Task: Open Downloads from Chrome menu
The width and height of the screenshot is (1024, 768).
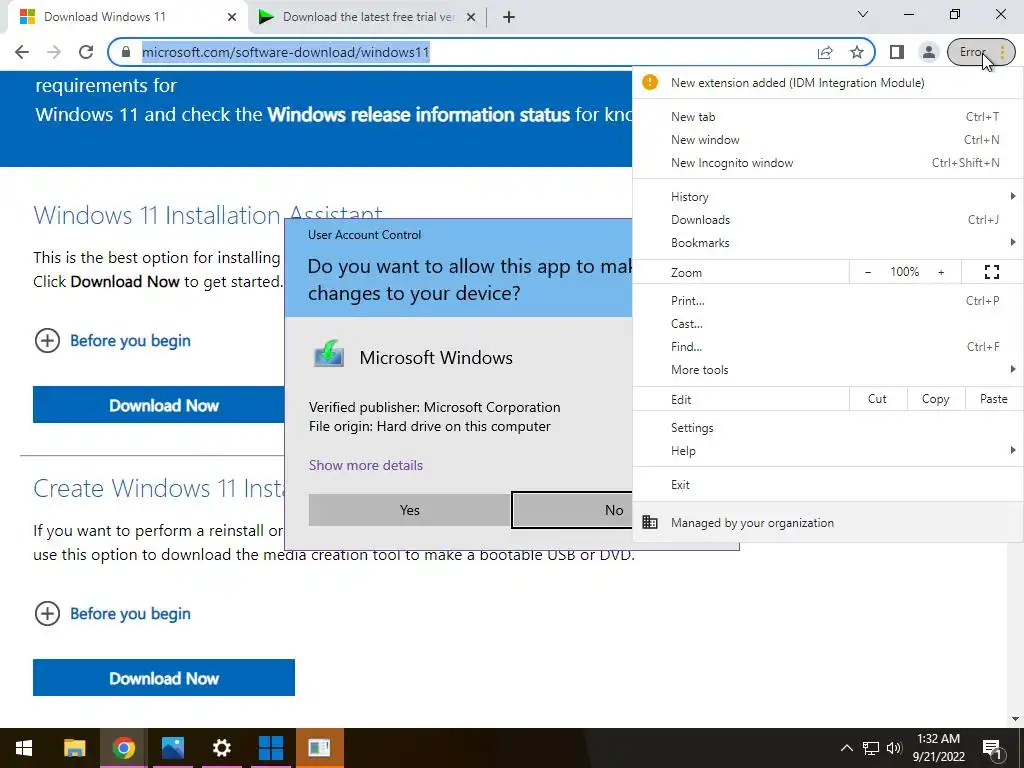Action: (x=827, y=219)
